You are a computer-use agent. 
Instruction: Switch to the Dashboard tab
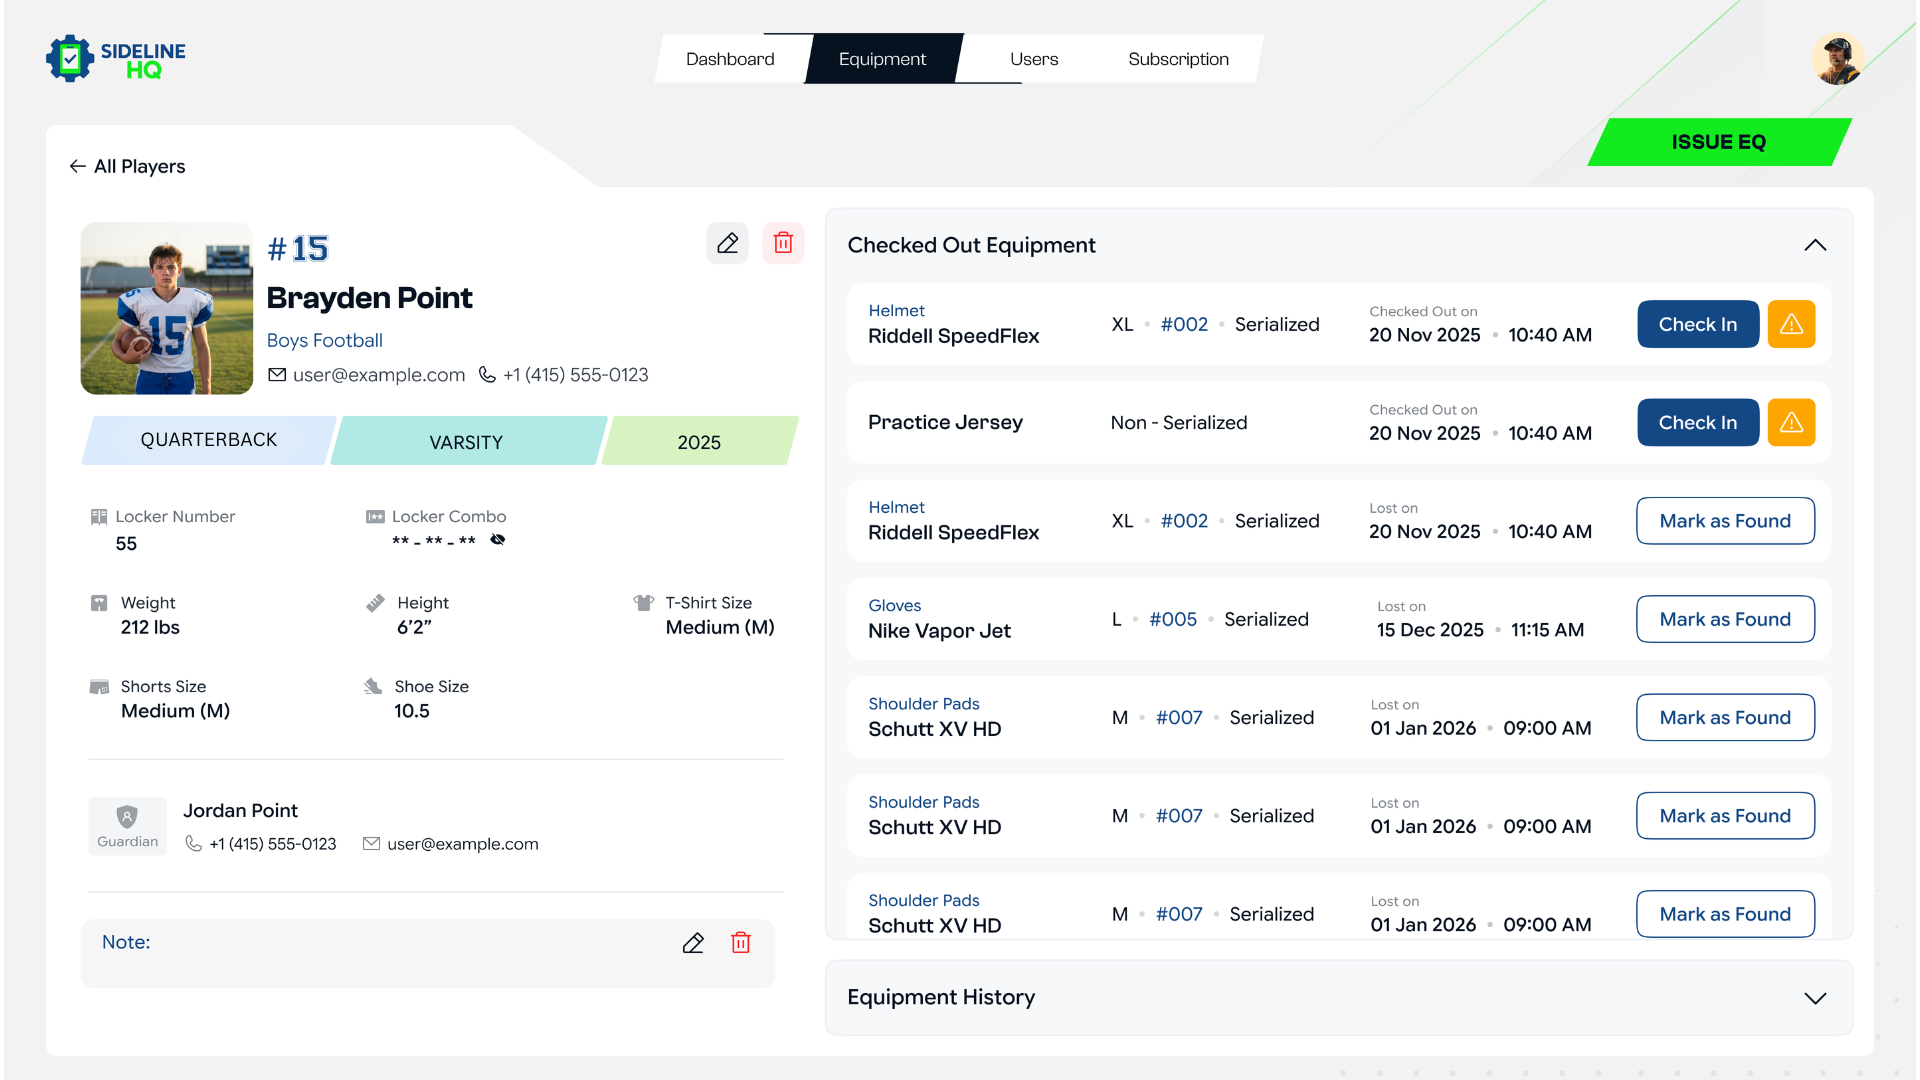[730, 59]
